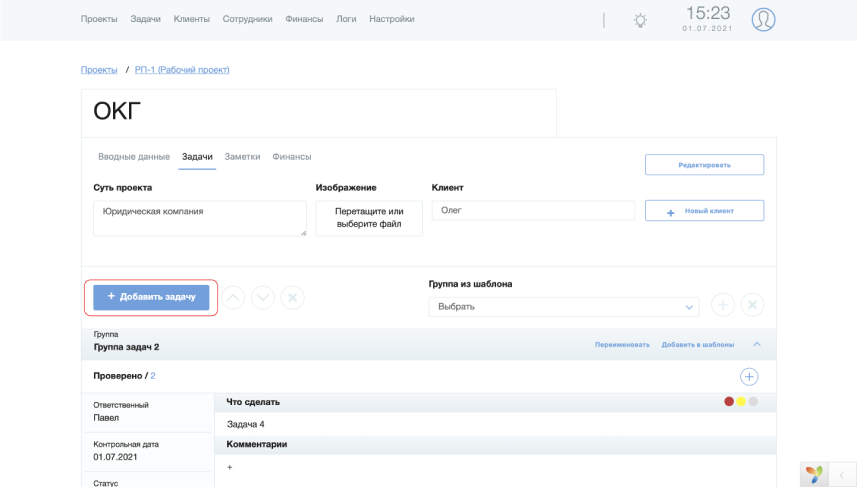
Task: Collapse the debug toolbar arrow
Action: pos(842,475)
